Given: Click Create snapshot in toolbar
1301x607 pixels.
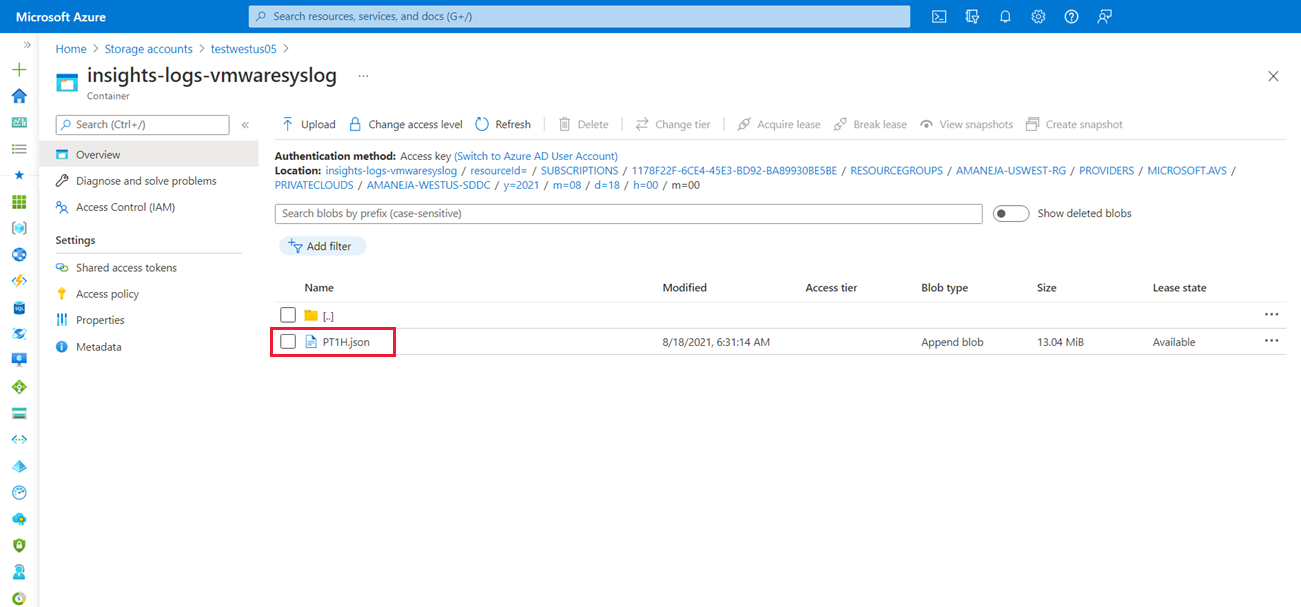Looking at the screenshot, I should point(1074,125).
